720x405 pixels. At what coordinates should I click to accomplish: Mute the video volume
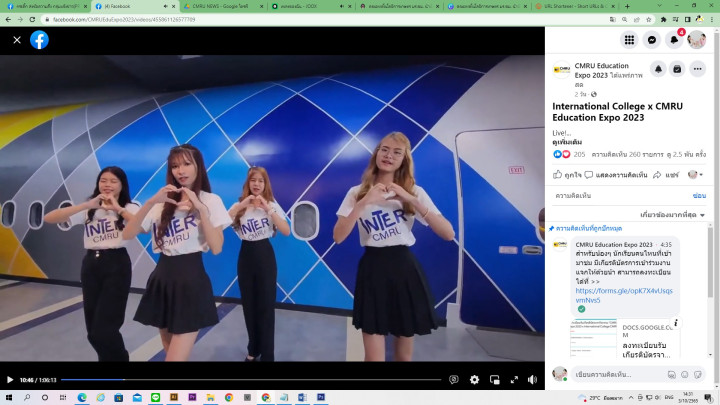click(x=533, y=379)
